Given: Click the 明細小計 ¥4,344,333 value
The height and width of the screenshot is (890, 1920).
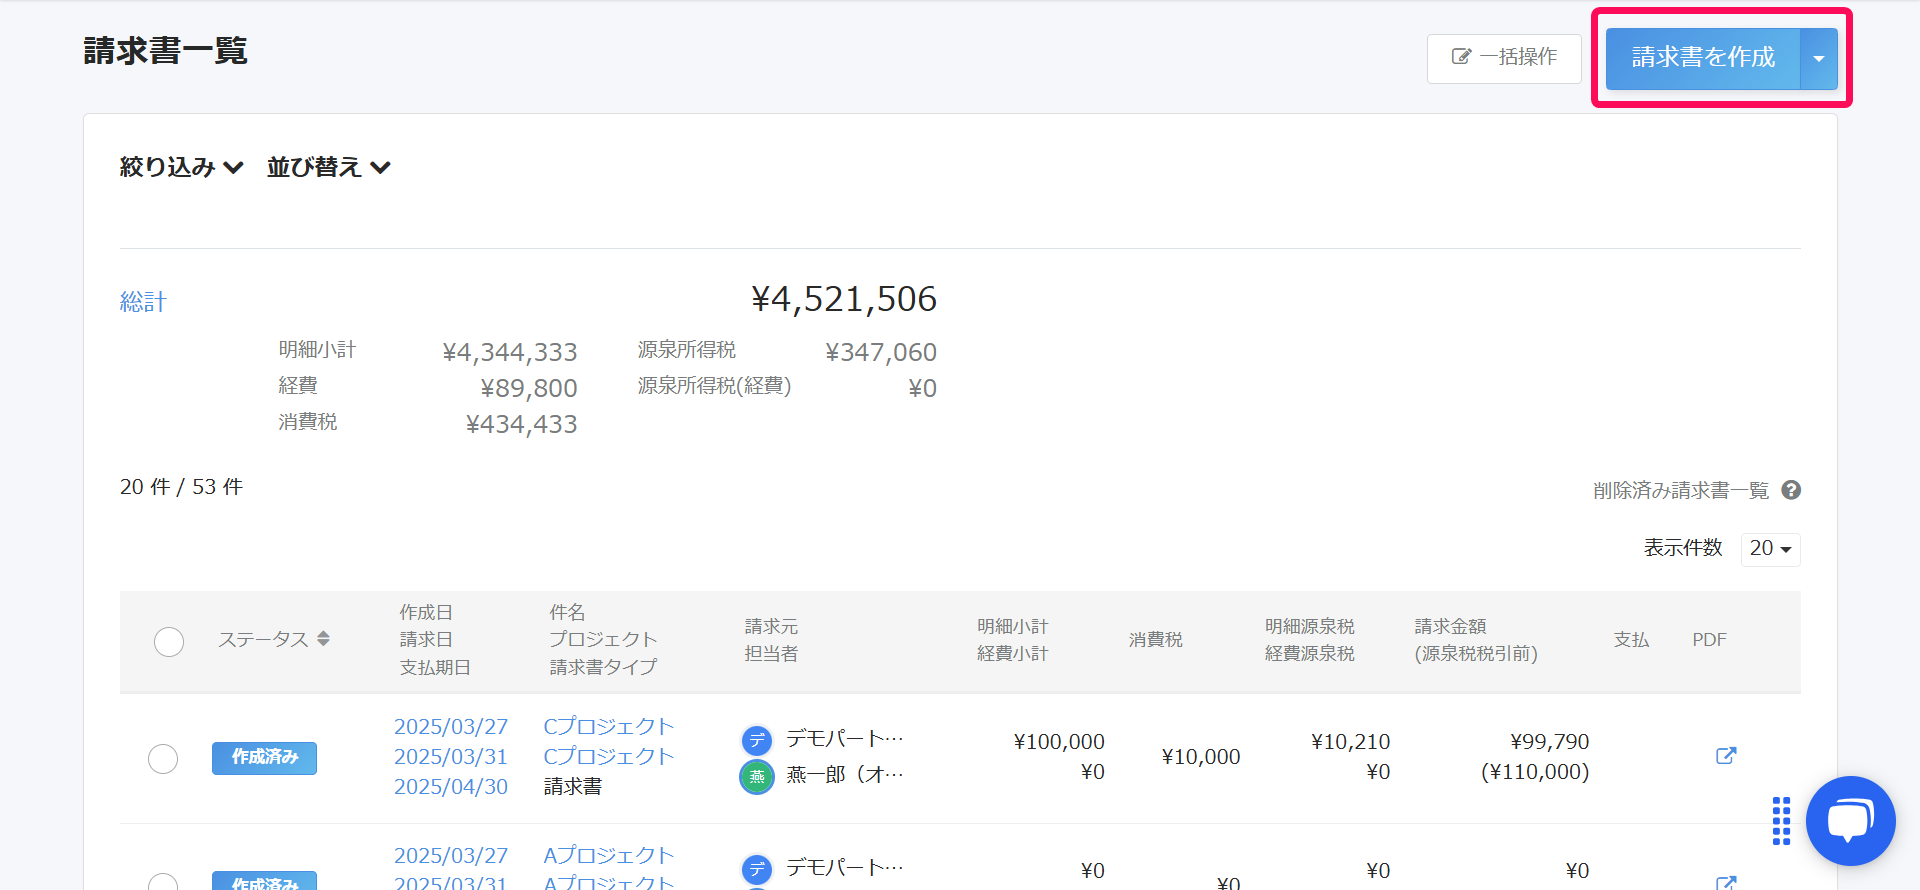Looking at the screenshot, I should (510, 352).
